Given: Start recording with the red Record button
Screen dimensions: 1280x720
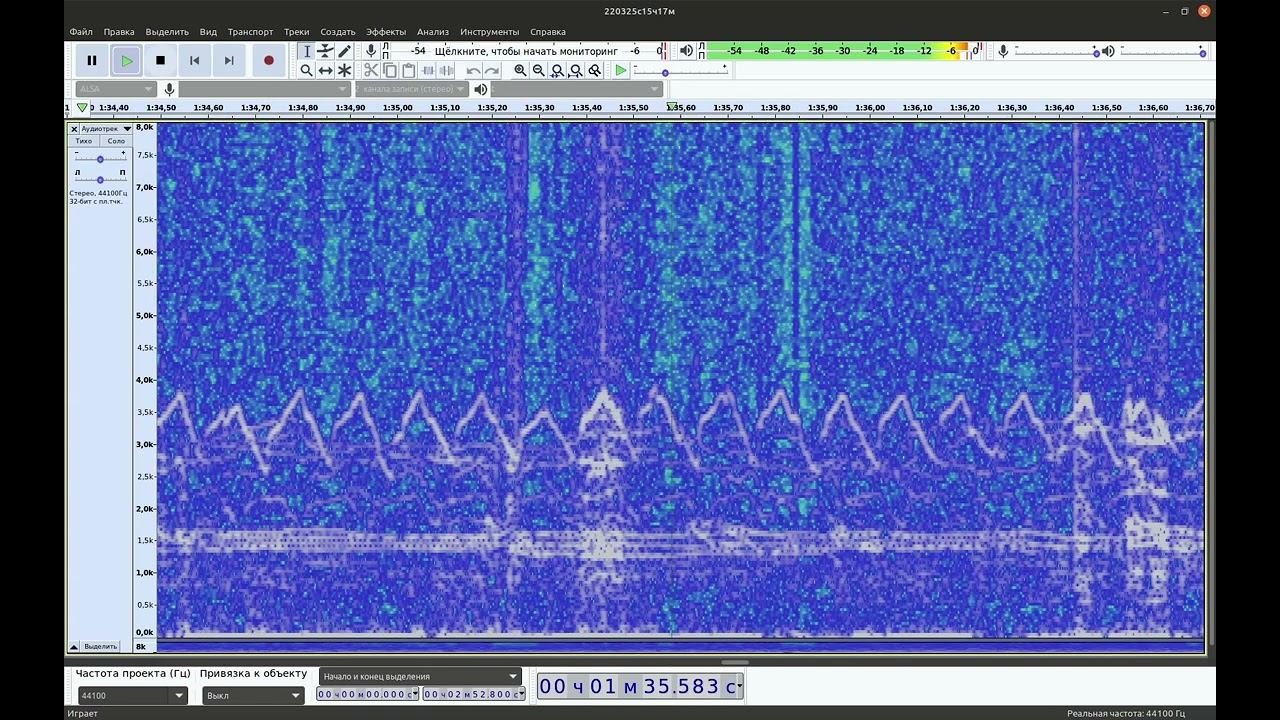Looking at the screenshot, I should [268, 61].
